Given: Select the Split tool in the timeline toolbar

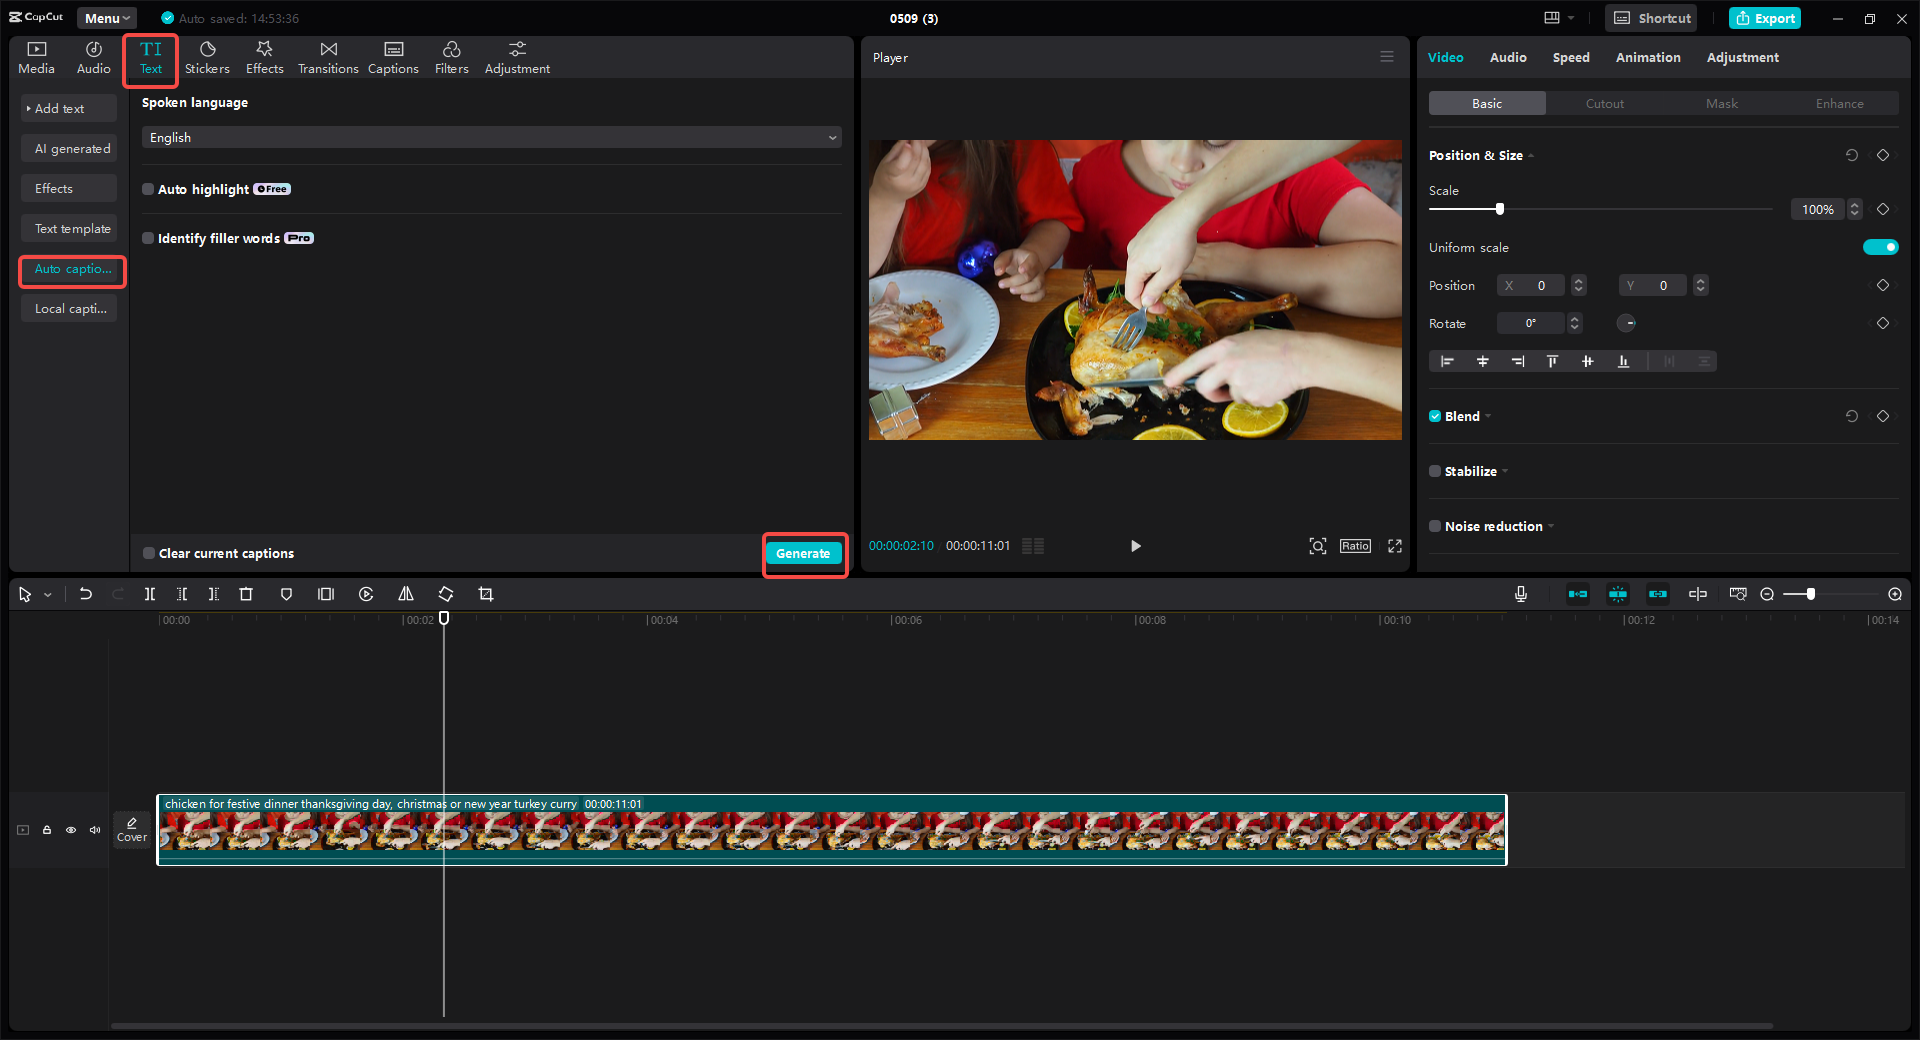Looking at the screenshot, I should point(150,594).
